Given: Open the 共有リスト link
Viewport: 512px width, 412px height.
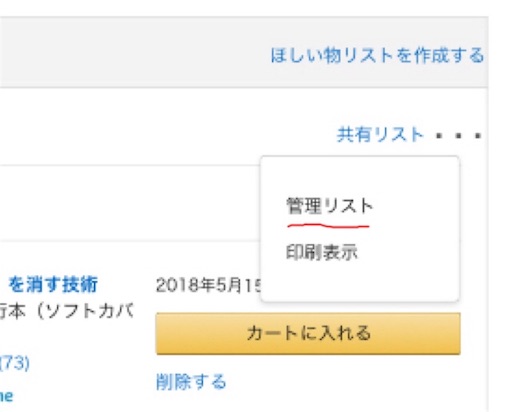Looking at the screenshot, I should click(380, 135).
